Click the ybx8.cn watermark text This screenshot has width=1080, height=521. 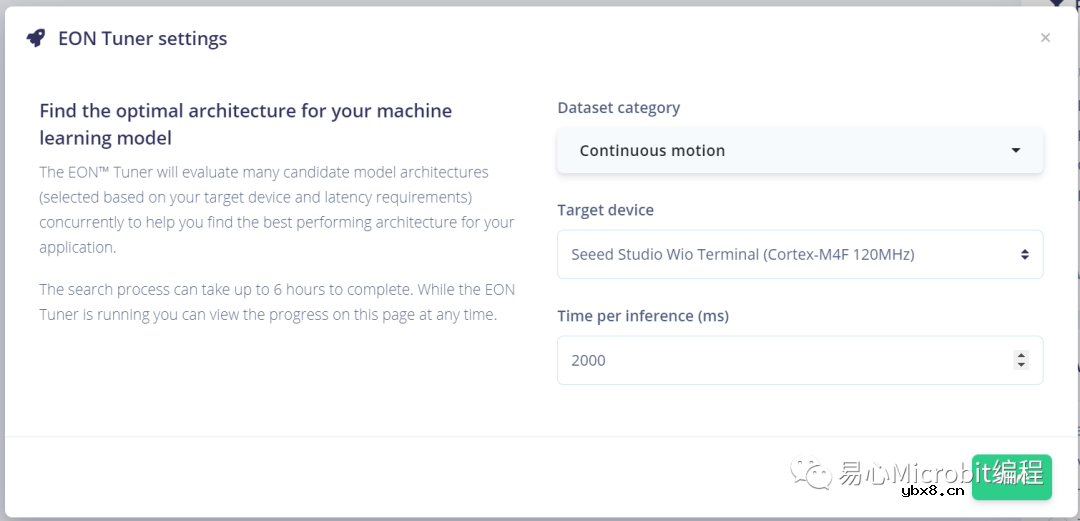[x=932, y=491]
